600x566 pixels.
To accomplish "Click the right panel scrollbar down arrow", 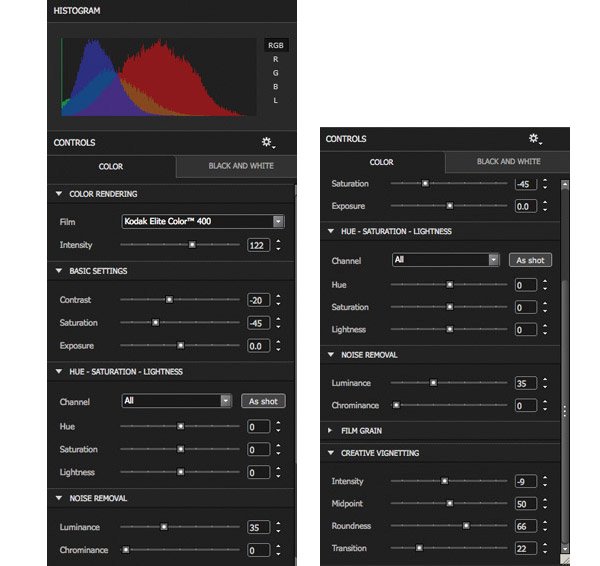I will click(565, 548).
